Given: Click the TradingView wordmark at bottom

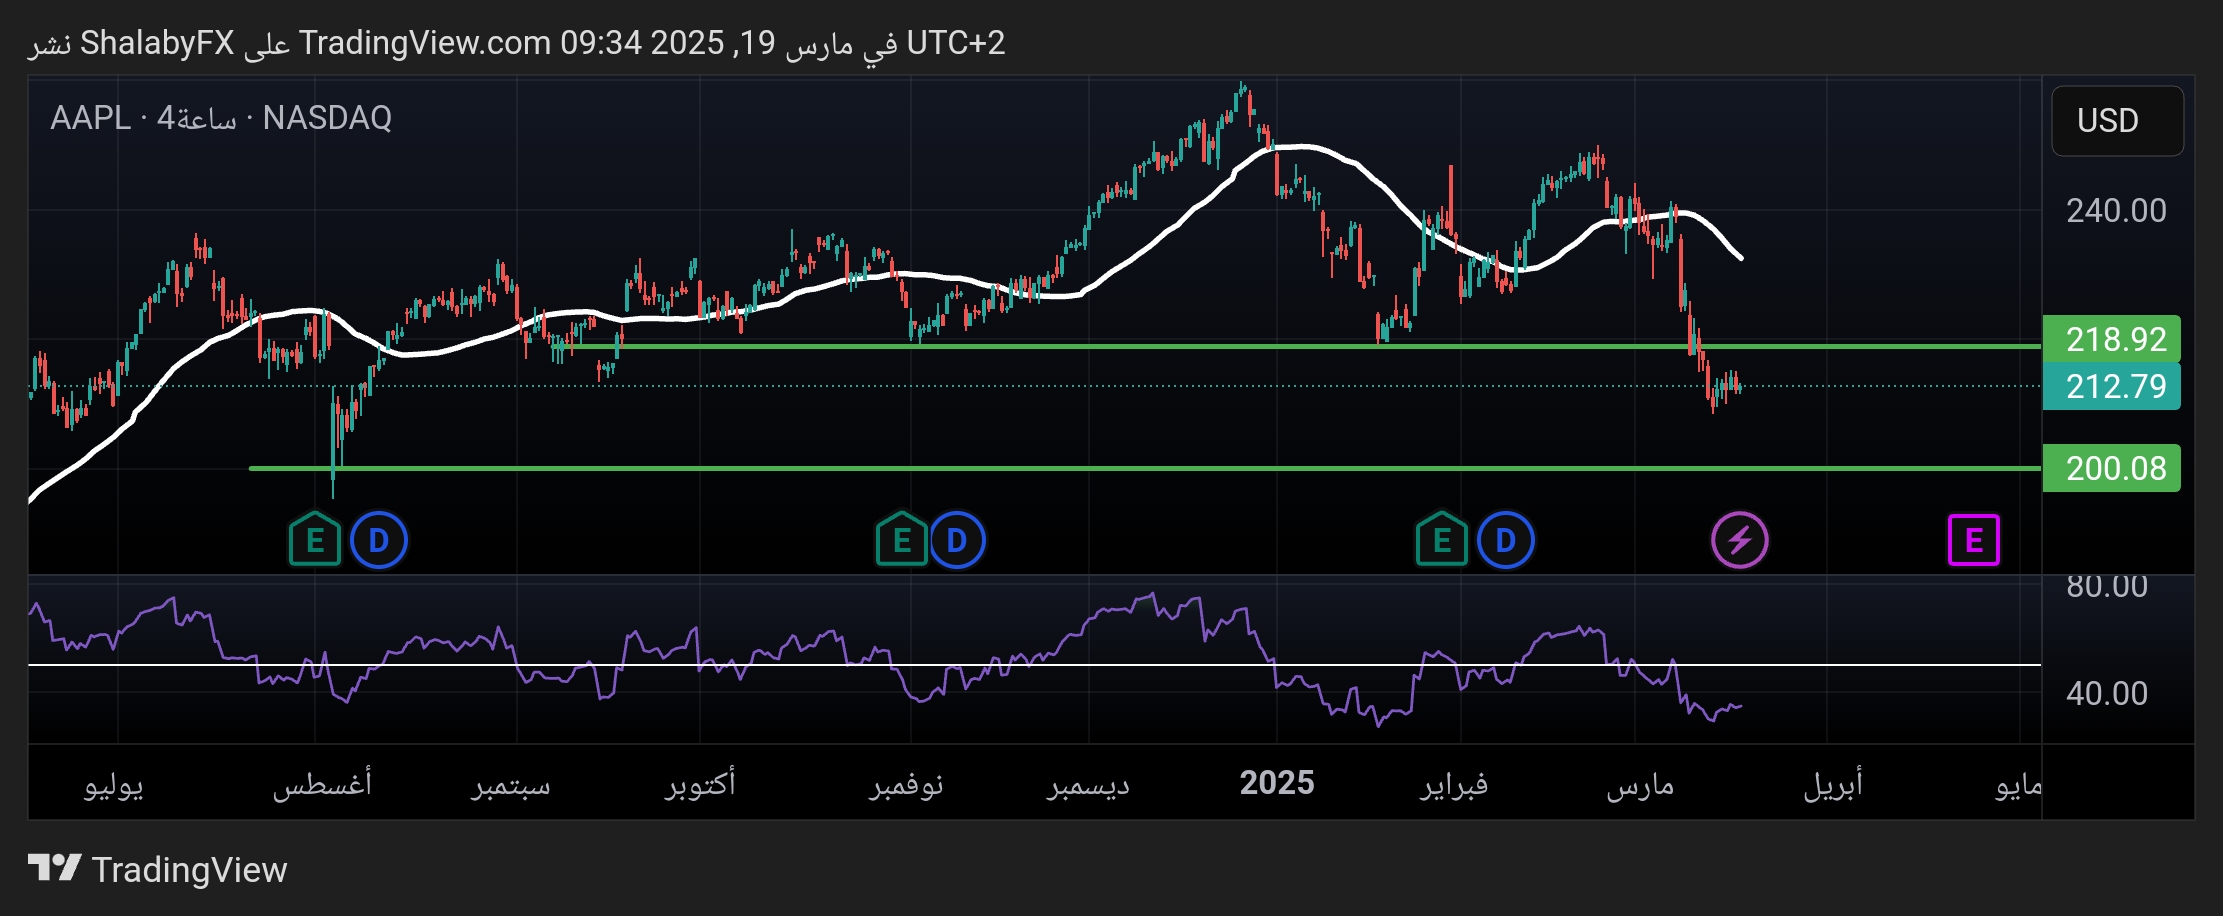Looking at the screenshot, I should click(x=189, y=869).
